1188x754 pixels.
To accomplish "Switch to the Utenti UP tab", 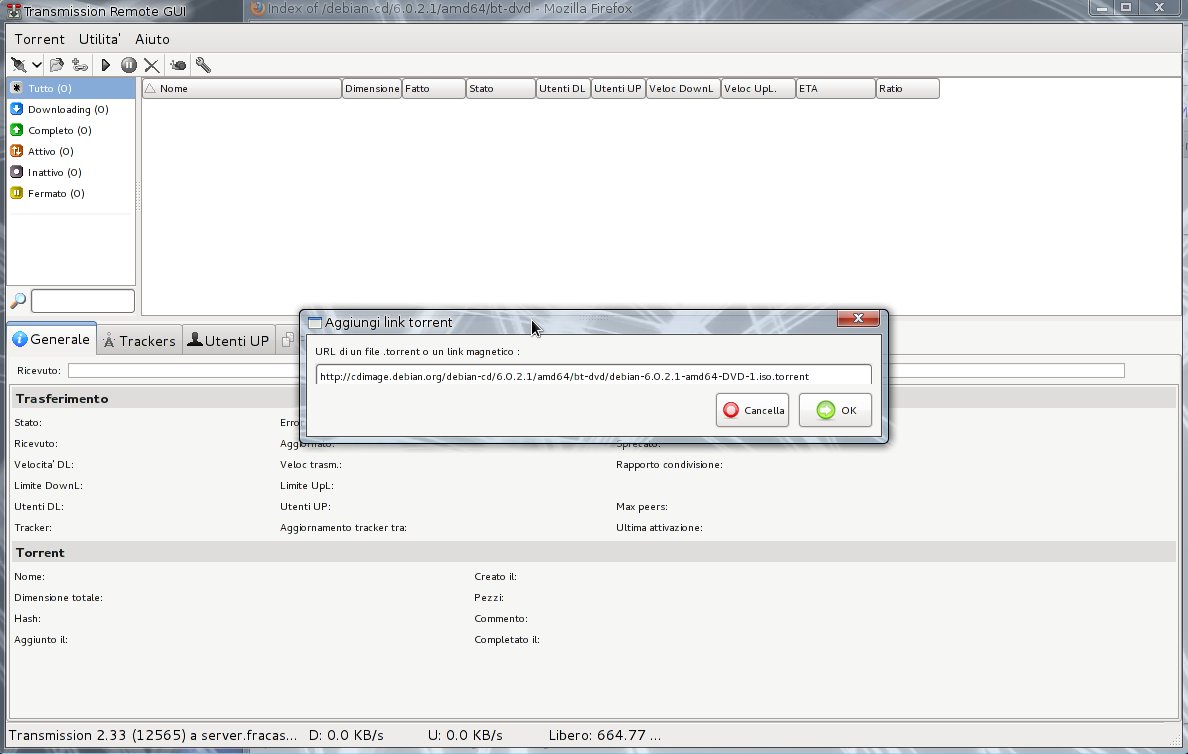I will (x=228, y=341).
